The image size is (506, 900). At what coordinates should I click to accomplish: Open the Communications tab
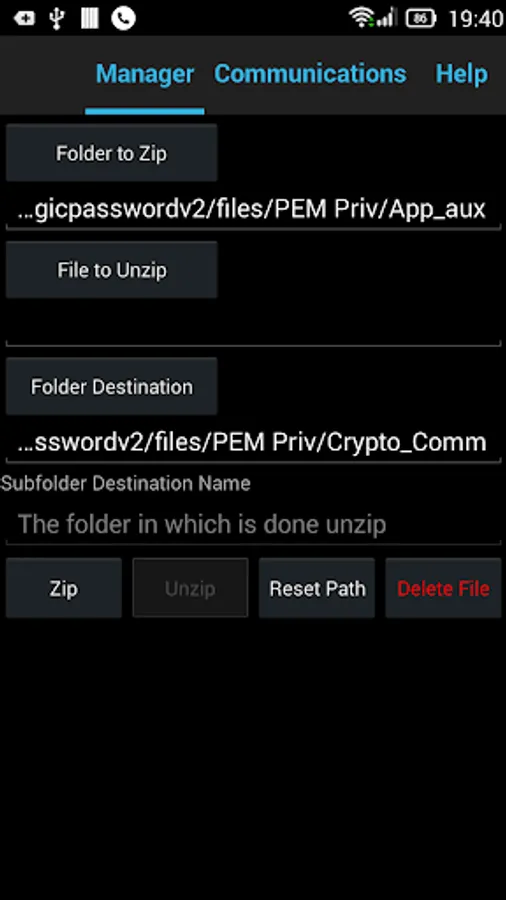pos(310,74)
